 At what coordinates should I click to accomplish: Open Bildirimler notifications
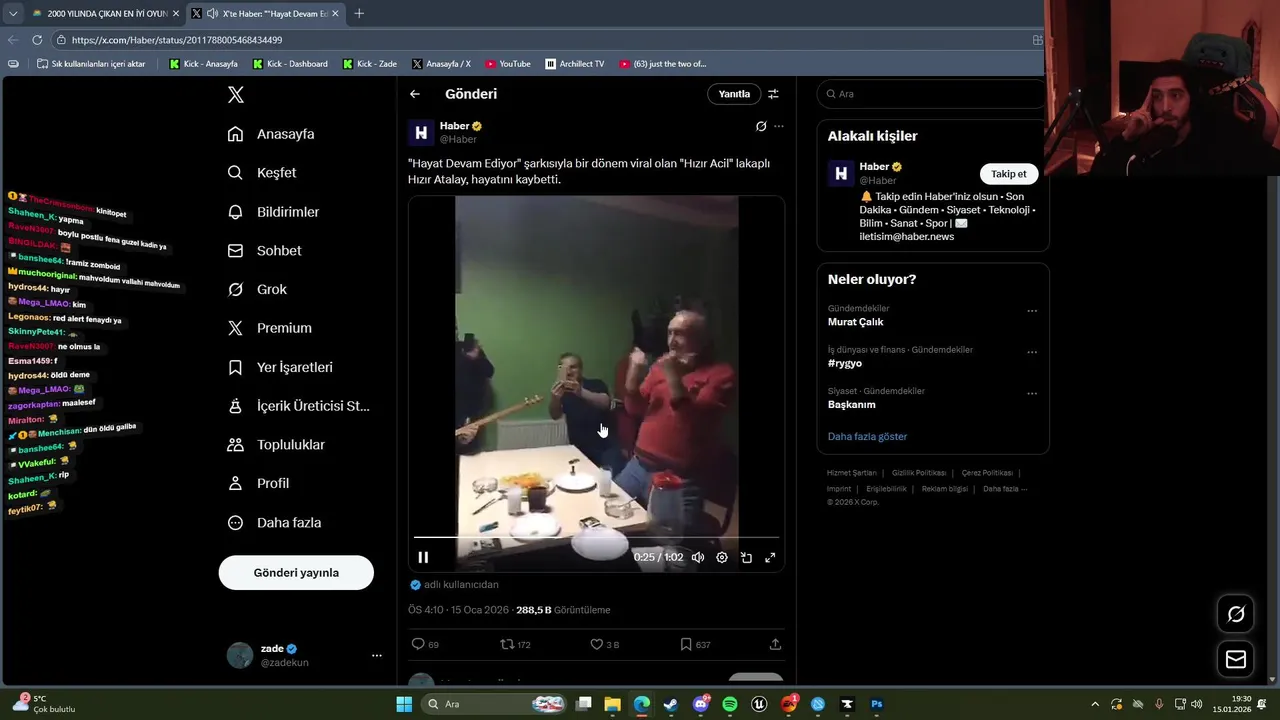pyautogui.click(x=273, y=212)
